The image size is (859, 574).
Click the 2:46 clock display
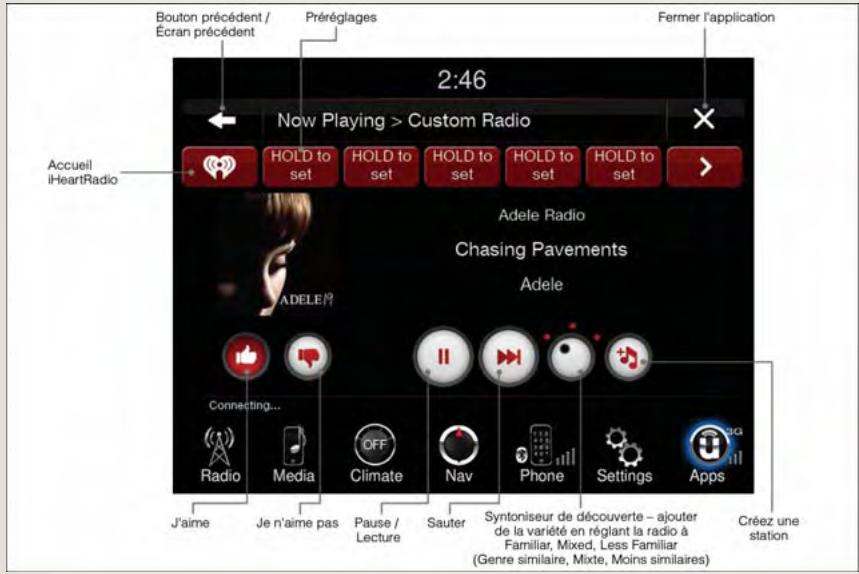tap(461, 80)
